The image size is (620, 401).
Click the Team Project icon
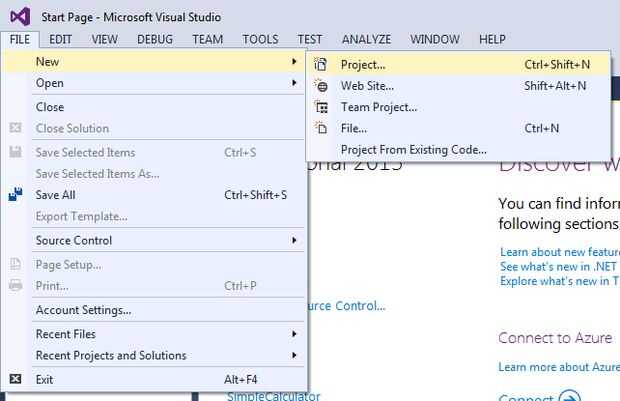click(321, 107)
